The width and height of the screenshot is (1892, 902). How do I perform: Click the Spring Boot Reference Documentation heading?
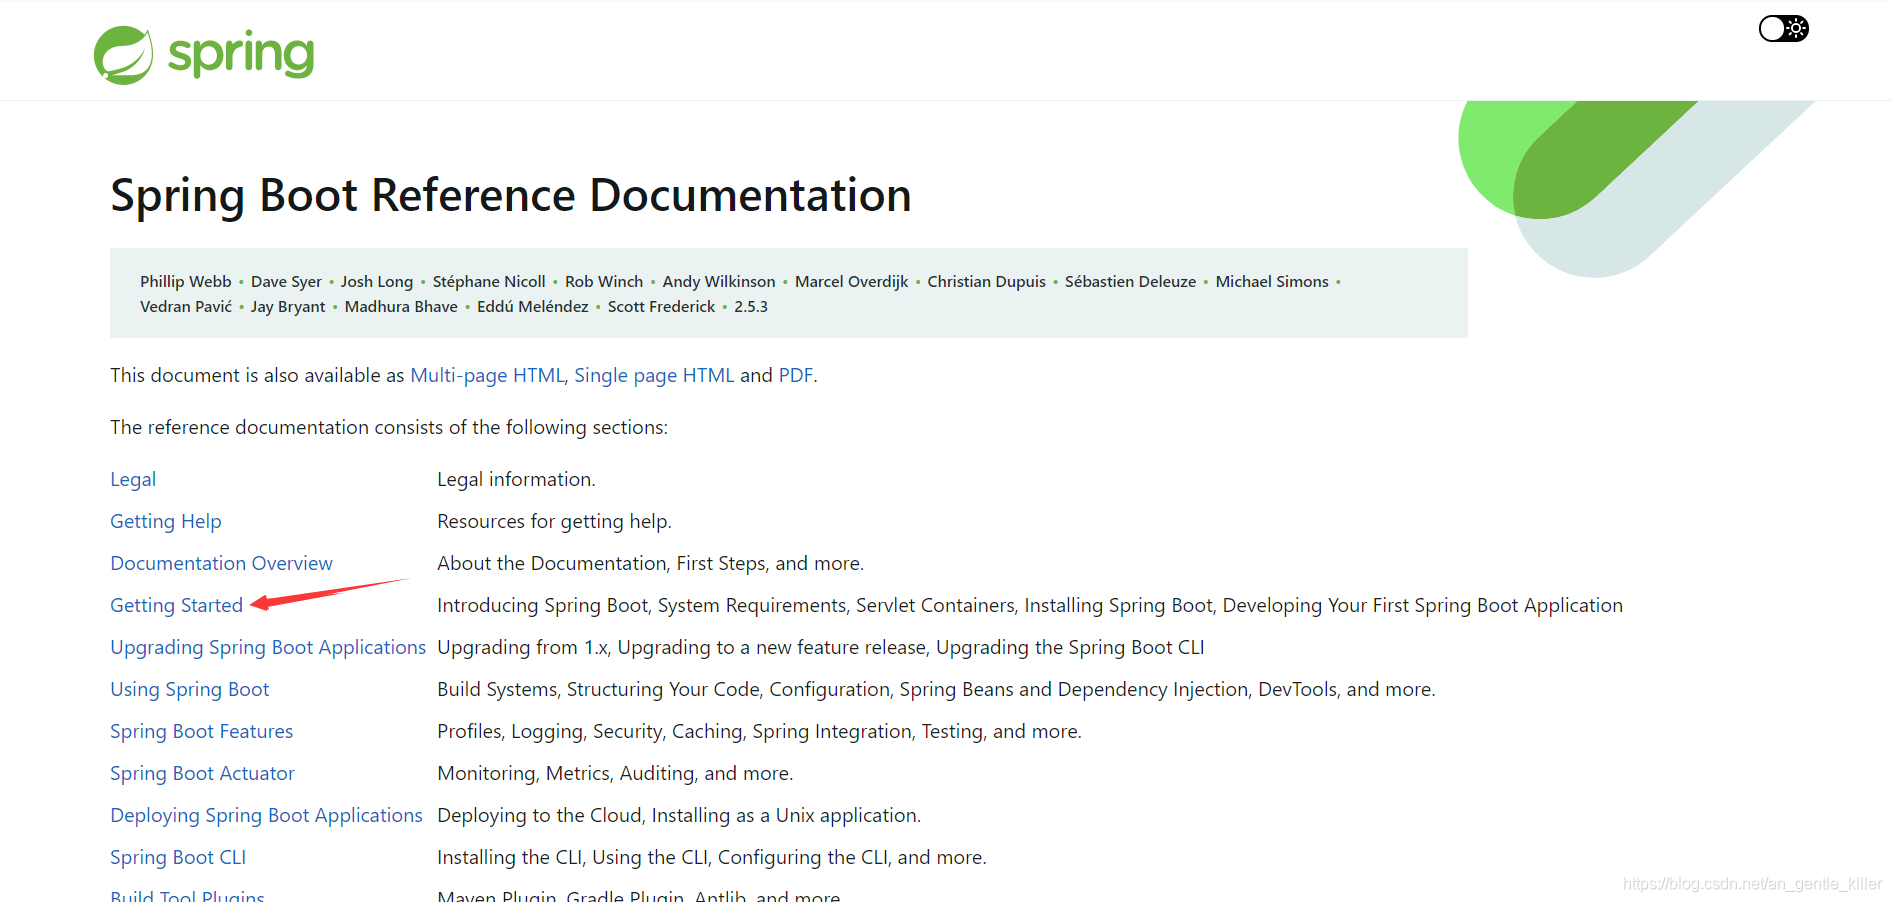[511, 195]
